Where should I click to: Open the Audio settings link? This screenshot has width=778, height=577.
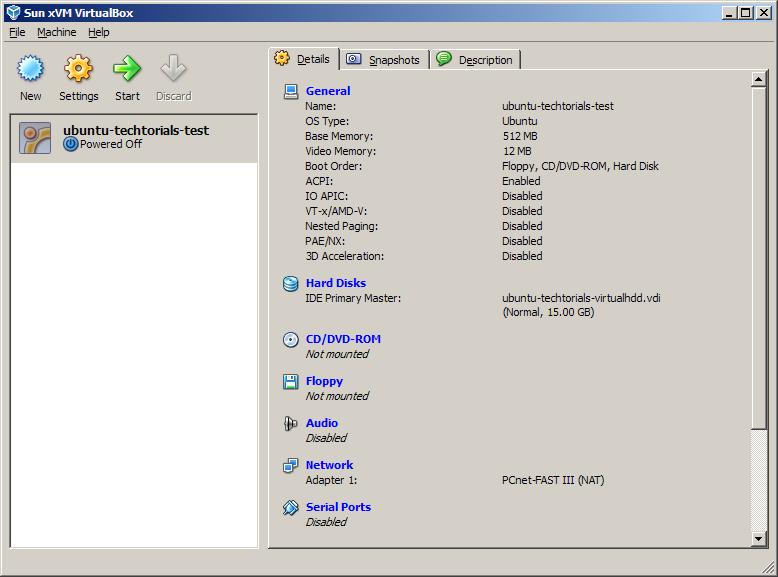[x=322, y=423]
